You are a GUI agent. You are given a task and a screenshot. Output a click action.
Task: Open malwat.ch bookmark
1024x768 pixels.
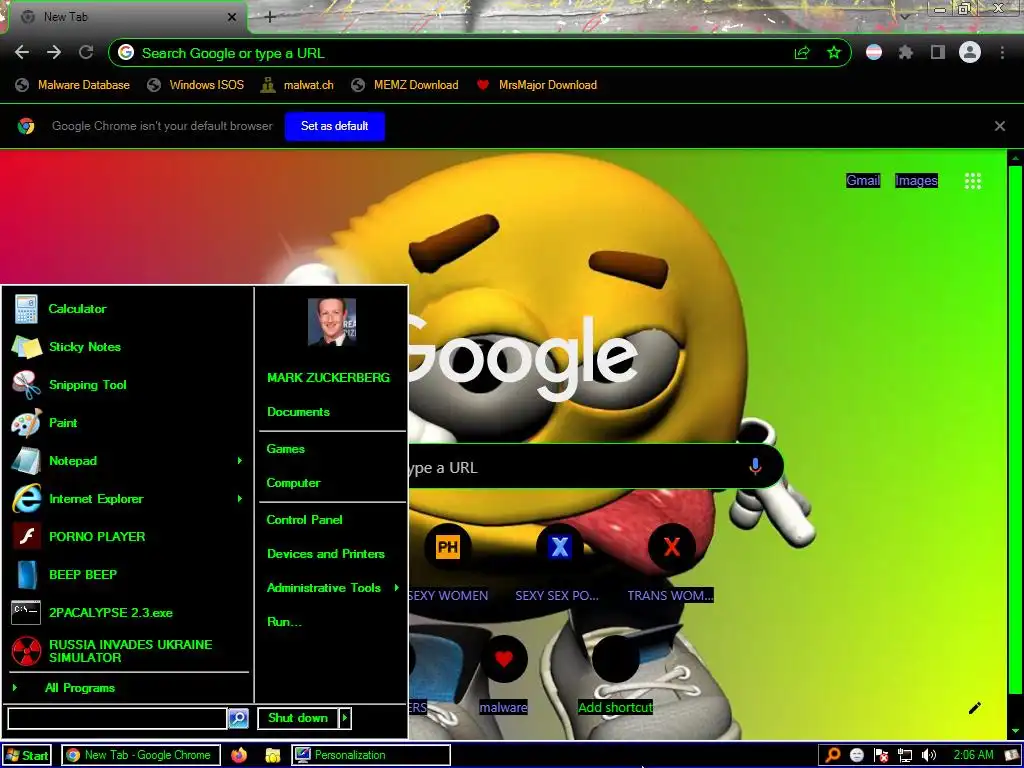(297, 85)
